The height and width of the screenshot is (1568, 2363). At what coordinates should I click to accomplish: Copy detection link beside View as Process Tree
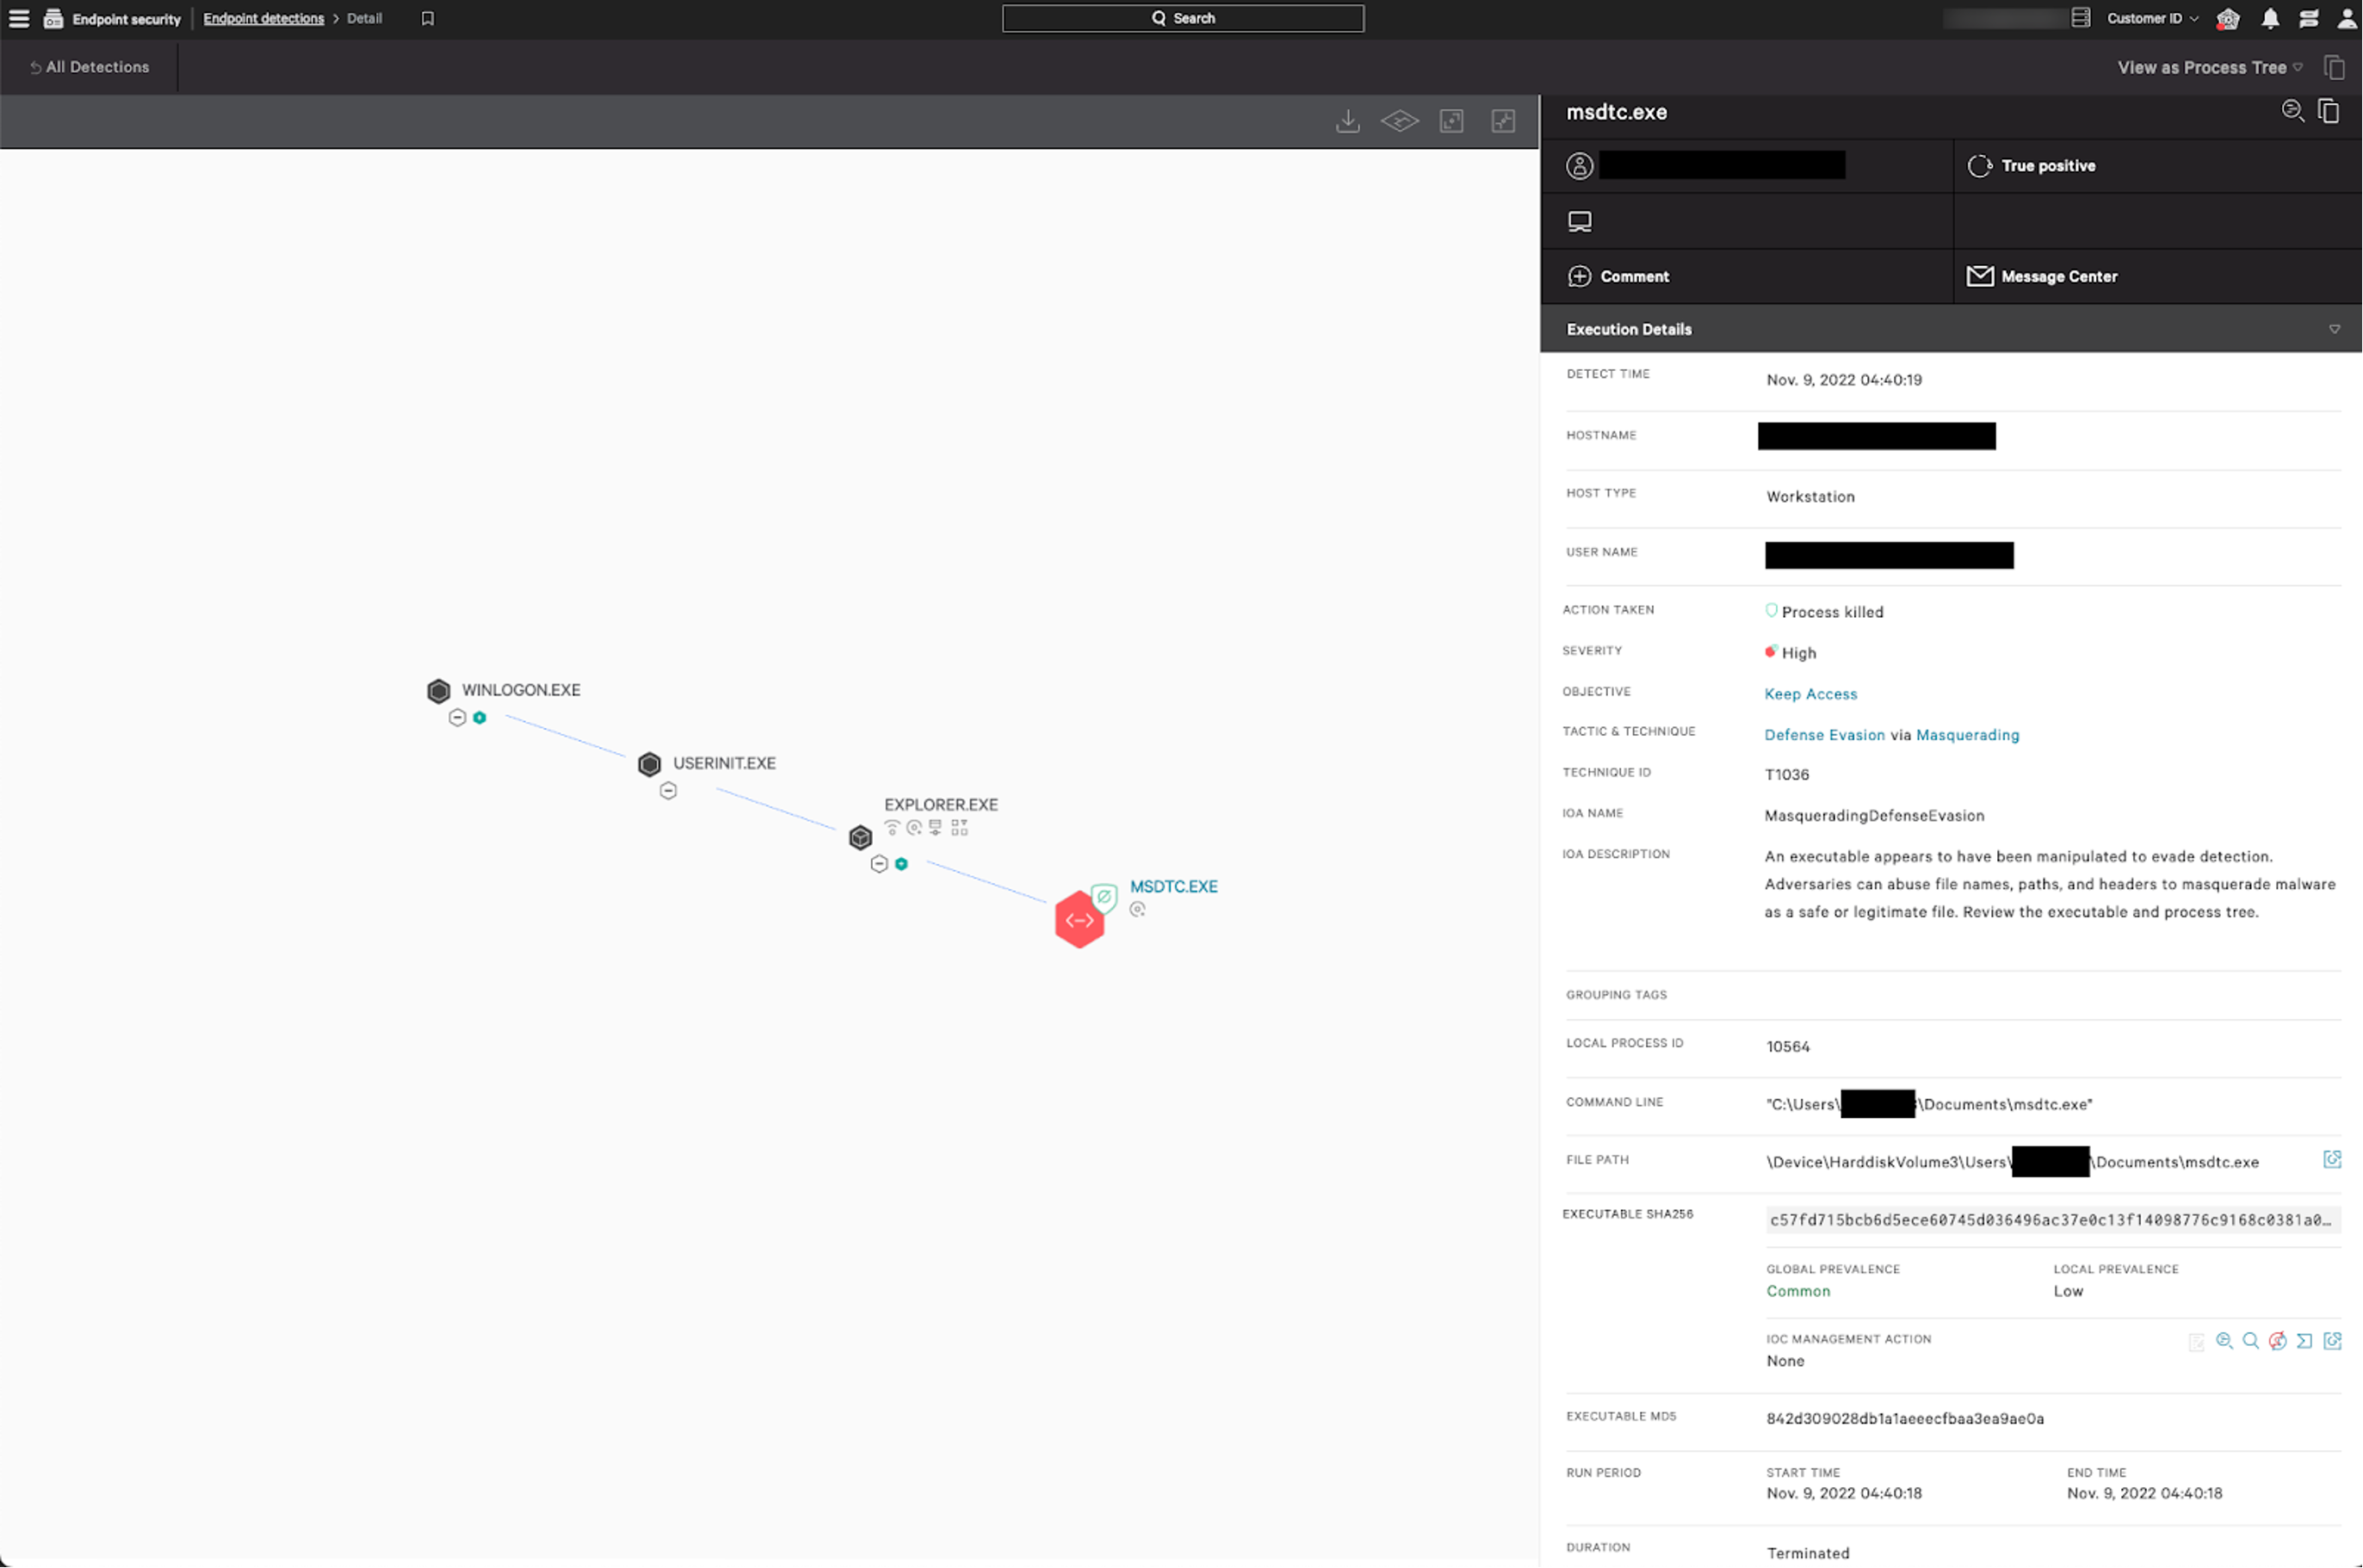coord(2334,67)
